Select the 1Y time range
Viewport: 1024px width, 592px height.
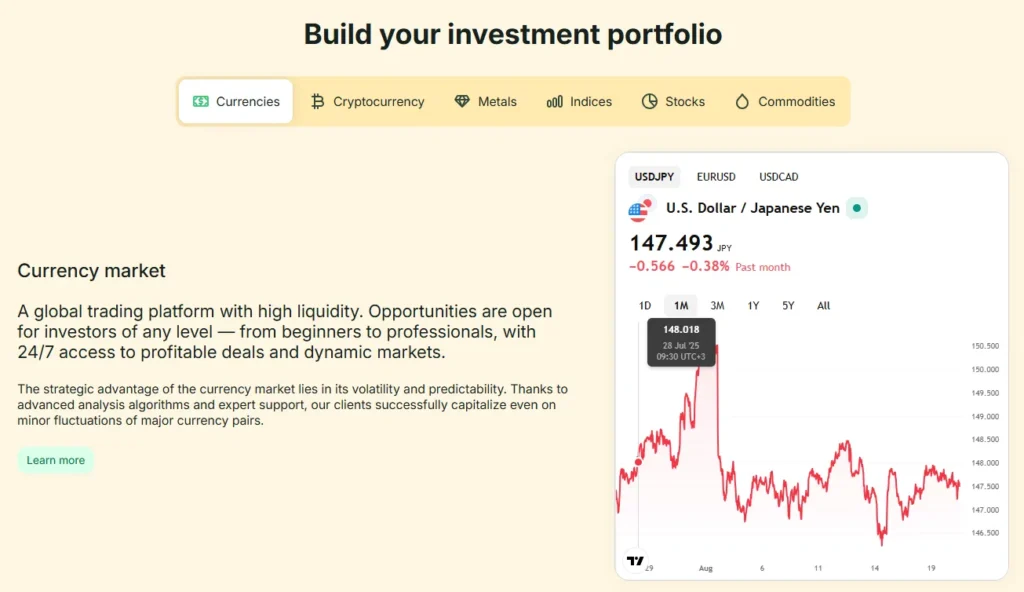[753, 306]
